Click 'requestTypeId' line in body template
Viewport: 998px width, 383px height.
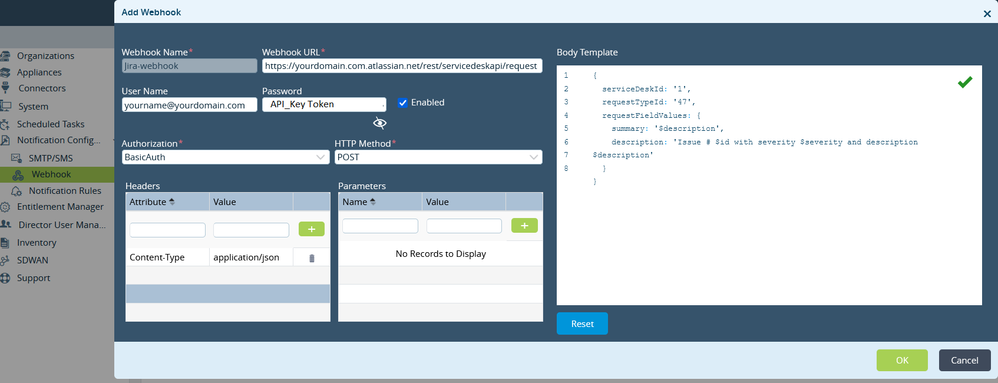pos(649,102)
